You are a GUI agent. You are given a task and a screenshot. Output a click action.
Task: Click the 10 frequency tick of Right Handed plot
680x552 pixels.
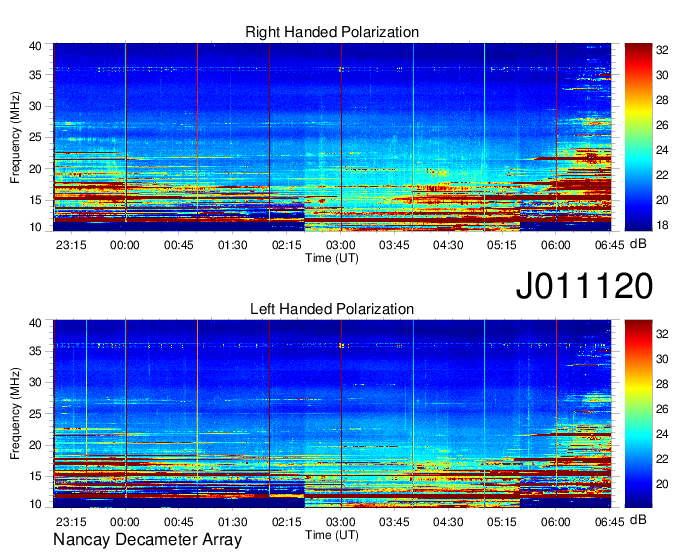pyautogui.click(x=35, y=227)
